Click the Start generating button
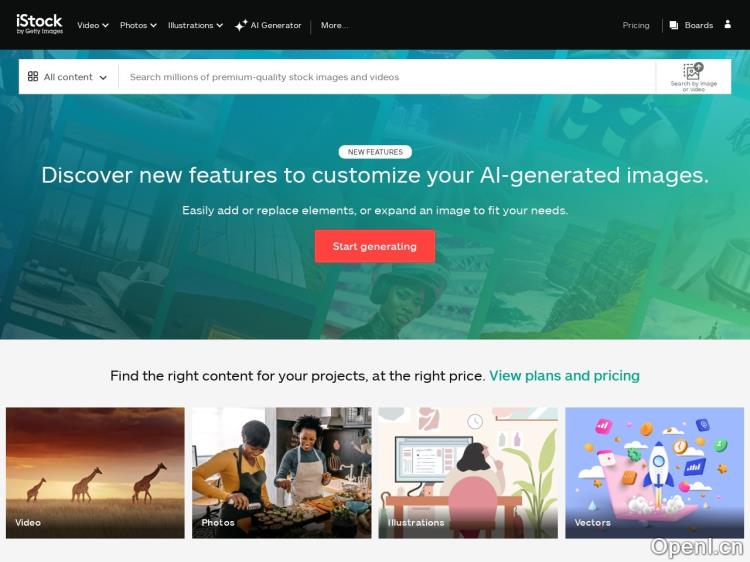This screenshot has height=562, width=750. click(375, 246)
